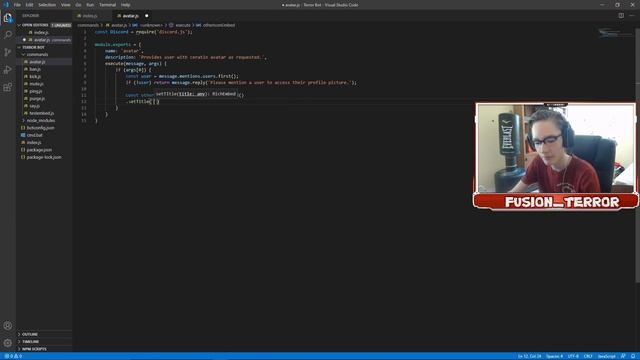The width and height of the screenshot is (640, 360).
Task: Open the File menu
Action: (17, 5)
